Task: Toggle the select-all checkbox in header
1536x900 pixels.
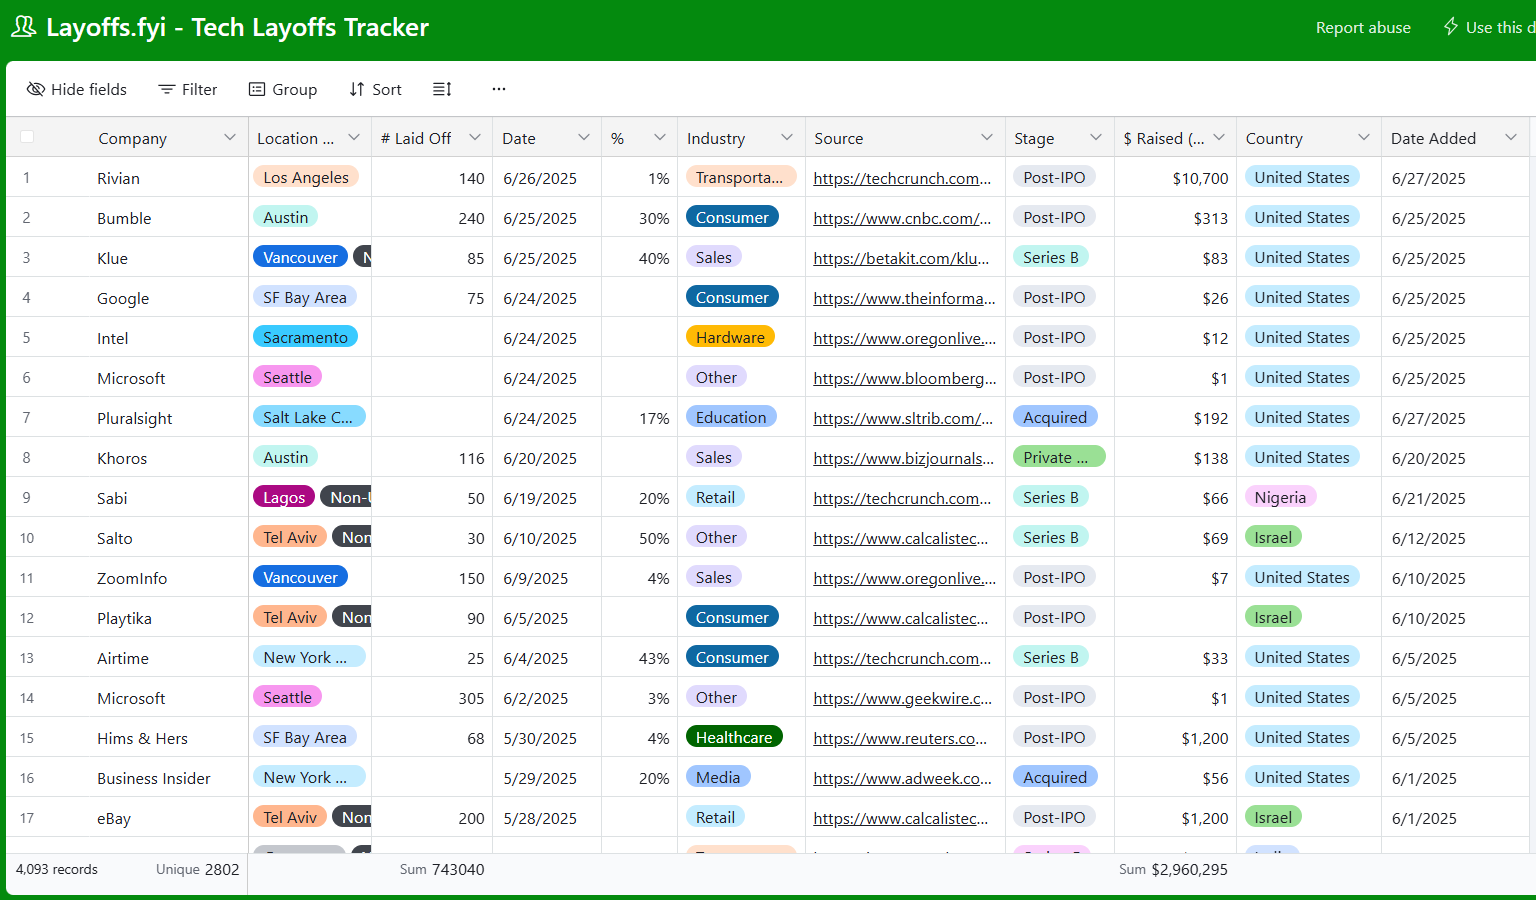Action: pyautogui.click(x=27, y=137)
